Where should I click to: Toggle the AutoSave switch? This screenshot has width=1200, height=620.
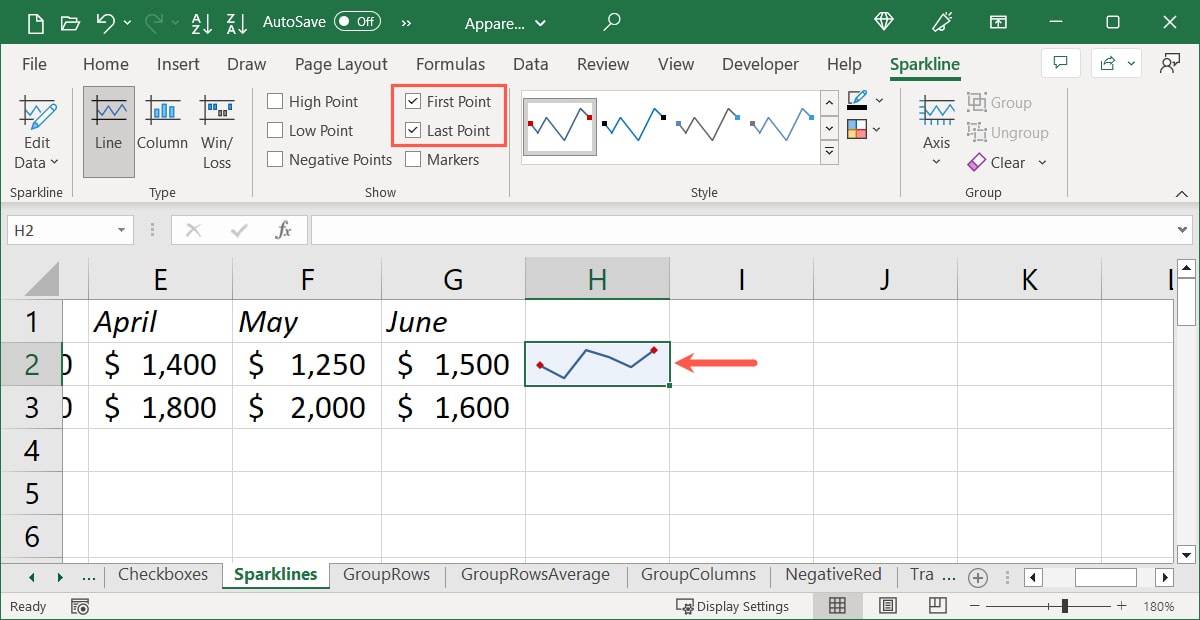pyautogui.click(x=356, y=21)
